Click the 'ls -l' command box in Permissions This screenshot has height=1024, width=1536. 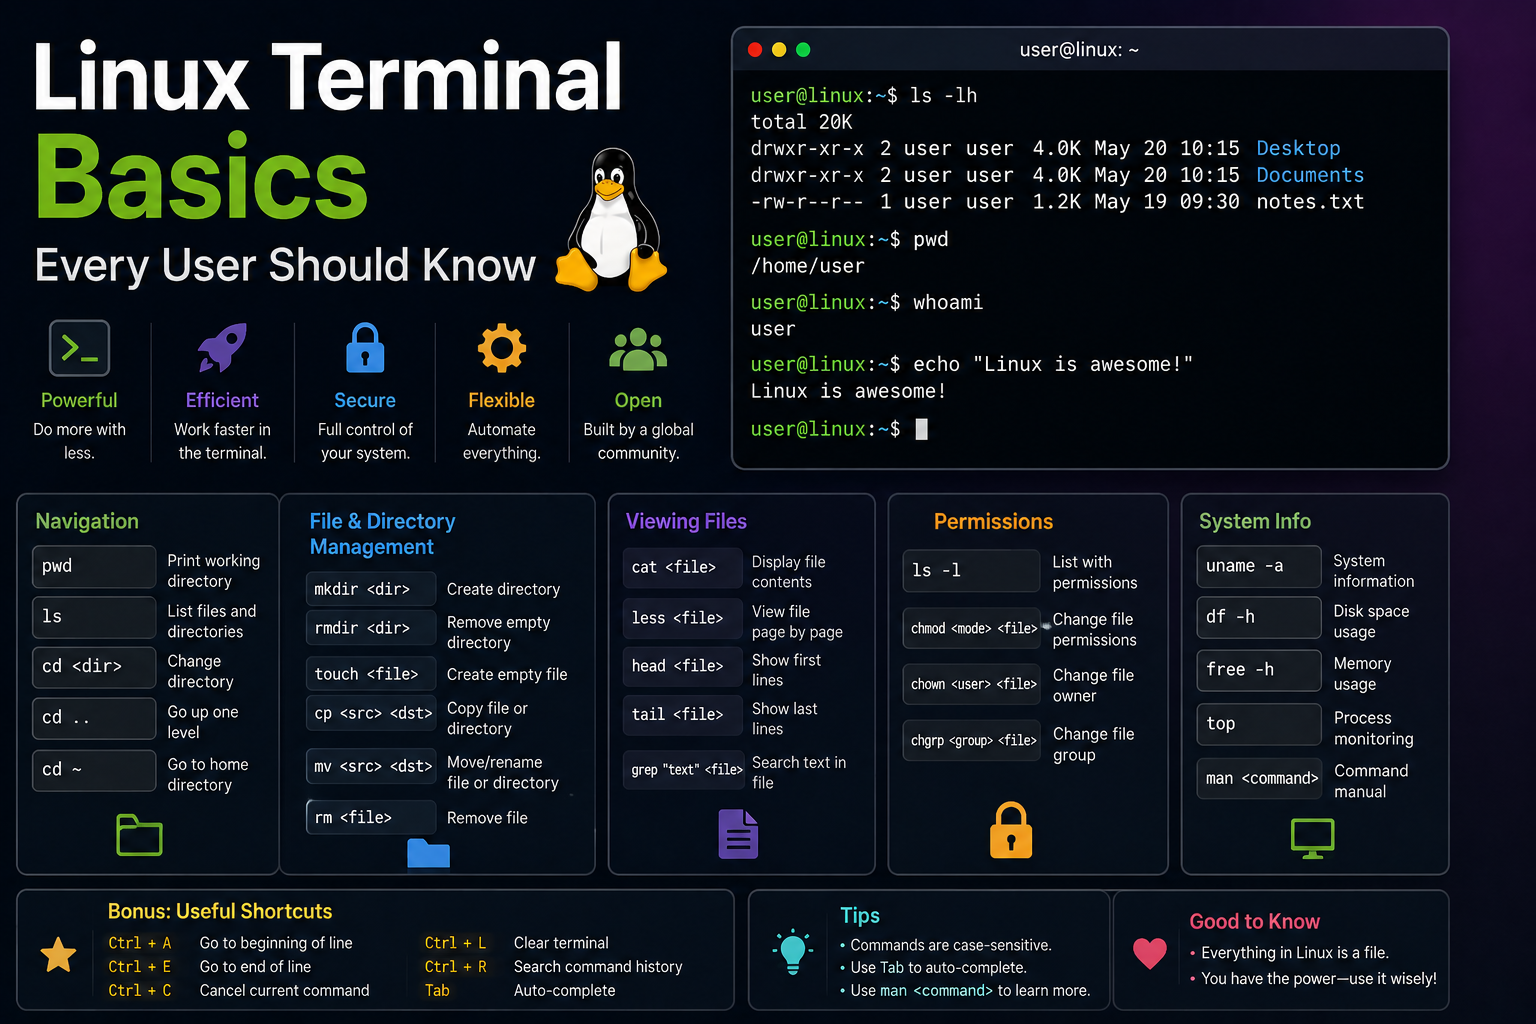pos(971,570)
